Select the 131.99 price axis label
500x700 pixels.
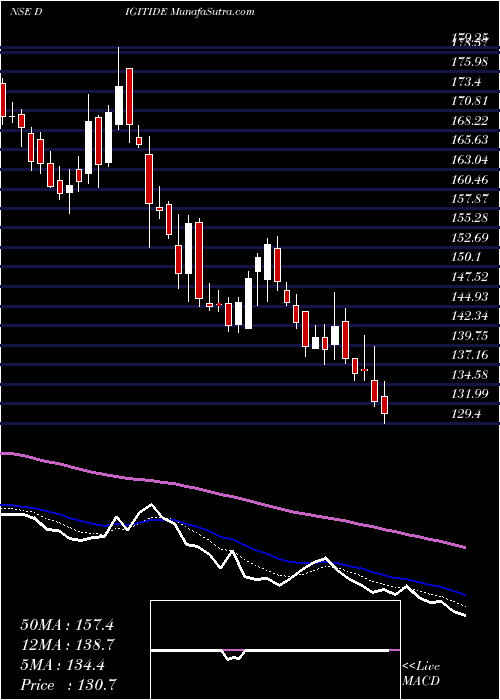[470, 394]
